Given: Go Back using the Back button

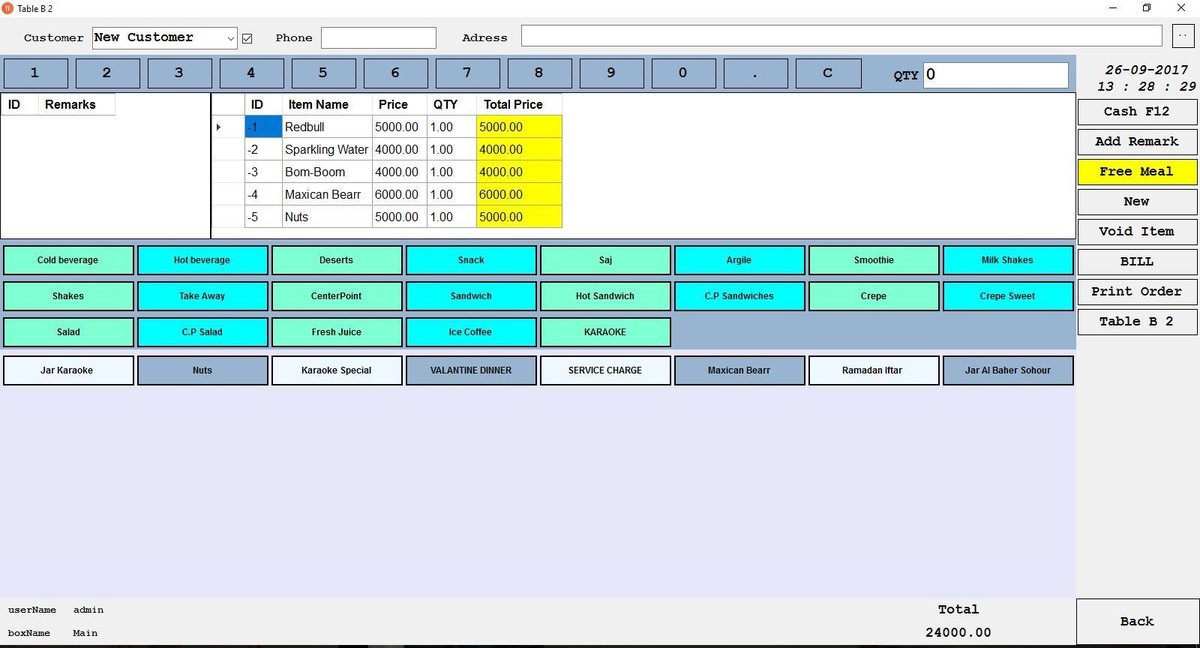Looking at the screenshot, I should coord(1137,621).
